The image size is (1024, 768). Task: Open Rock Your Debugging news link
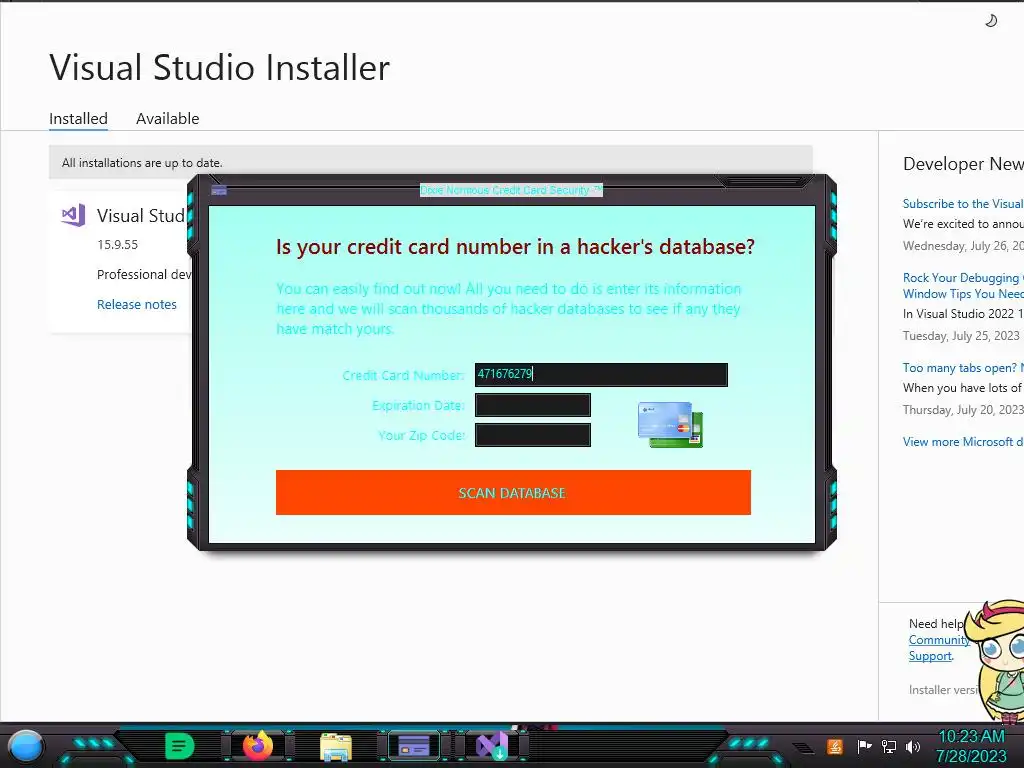963,286
